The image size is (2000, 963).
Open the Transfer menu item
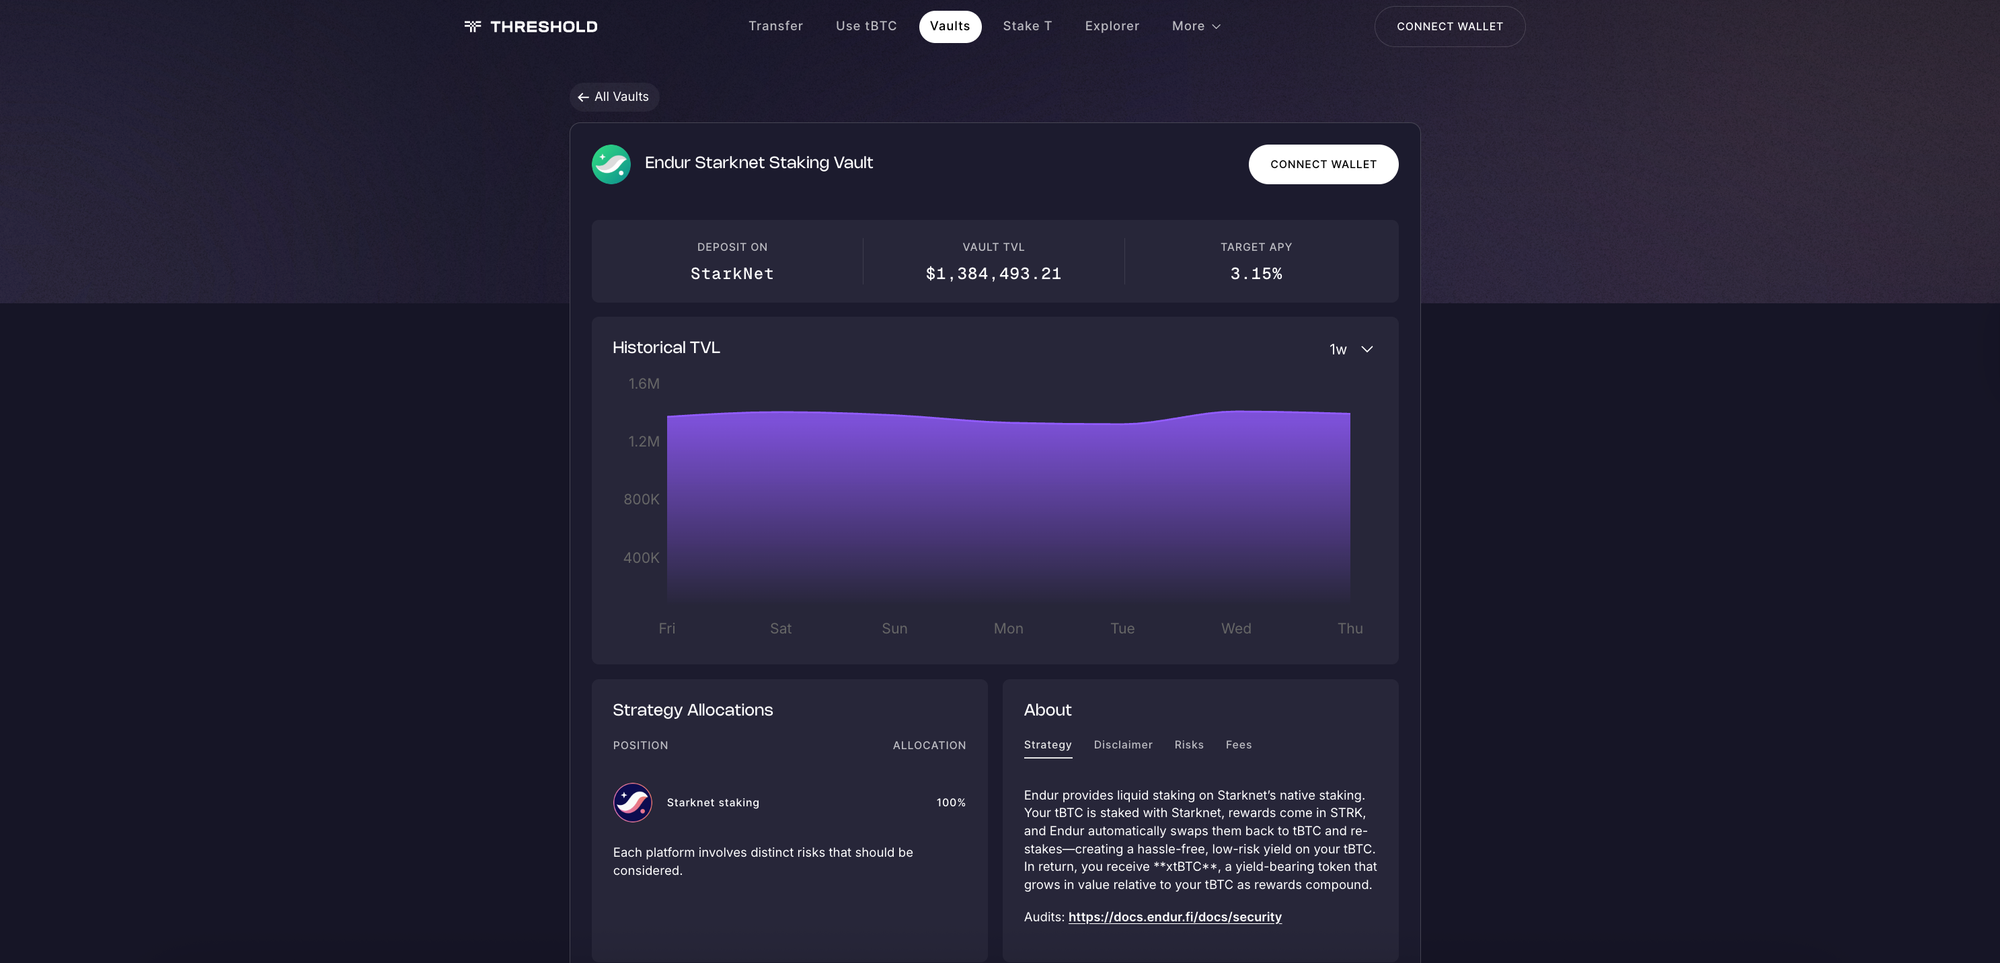[x=776, y=26]
